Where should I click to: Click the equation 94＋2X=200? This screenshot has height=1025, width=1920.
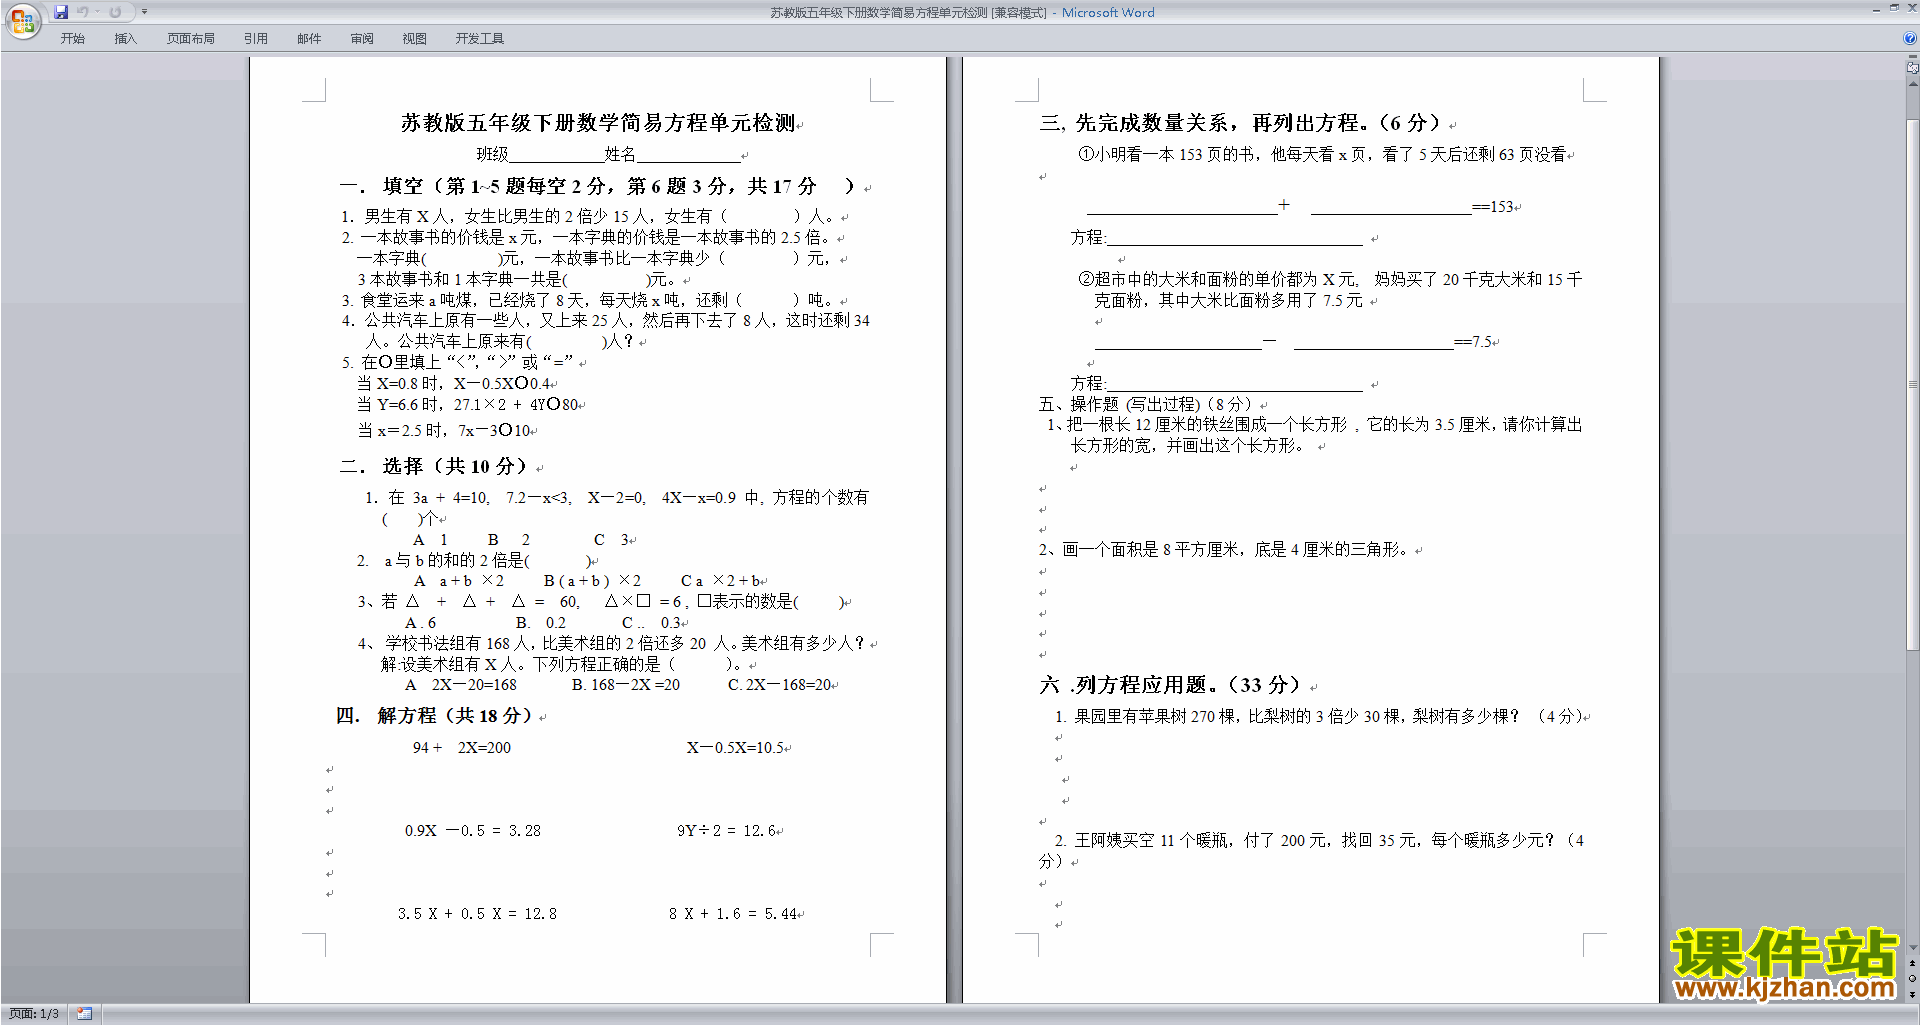tap(462, 748)
